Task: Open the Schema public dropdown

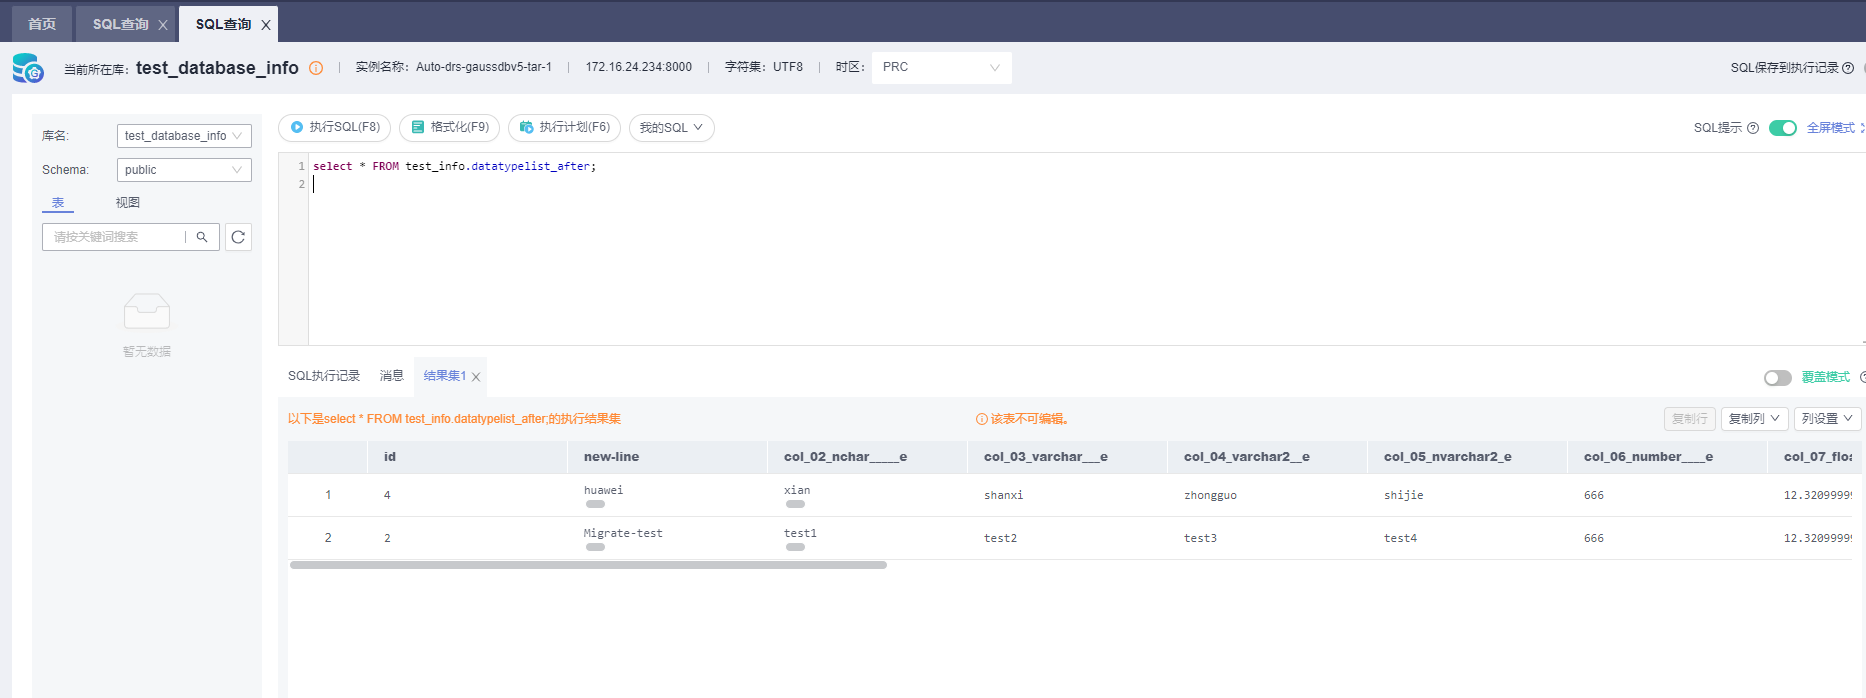Action: [184, 170]
